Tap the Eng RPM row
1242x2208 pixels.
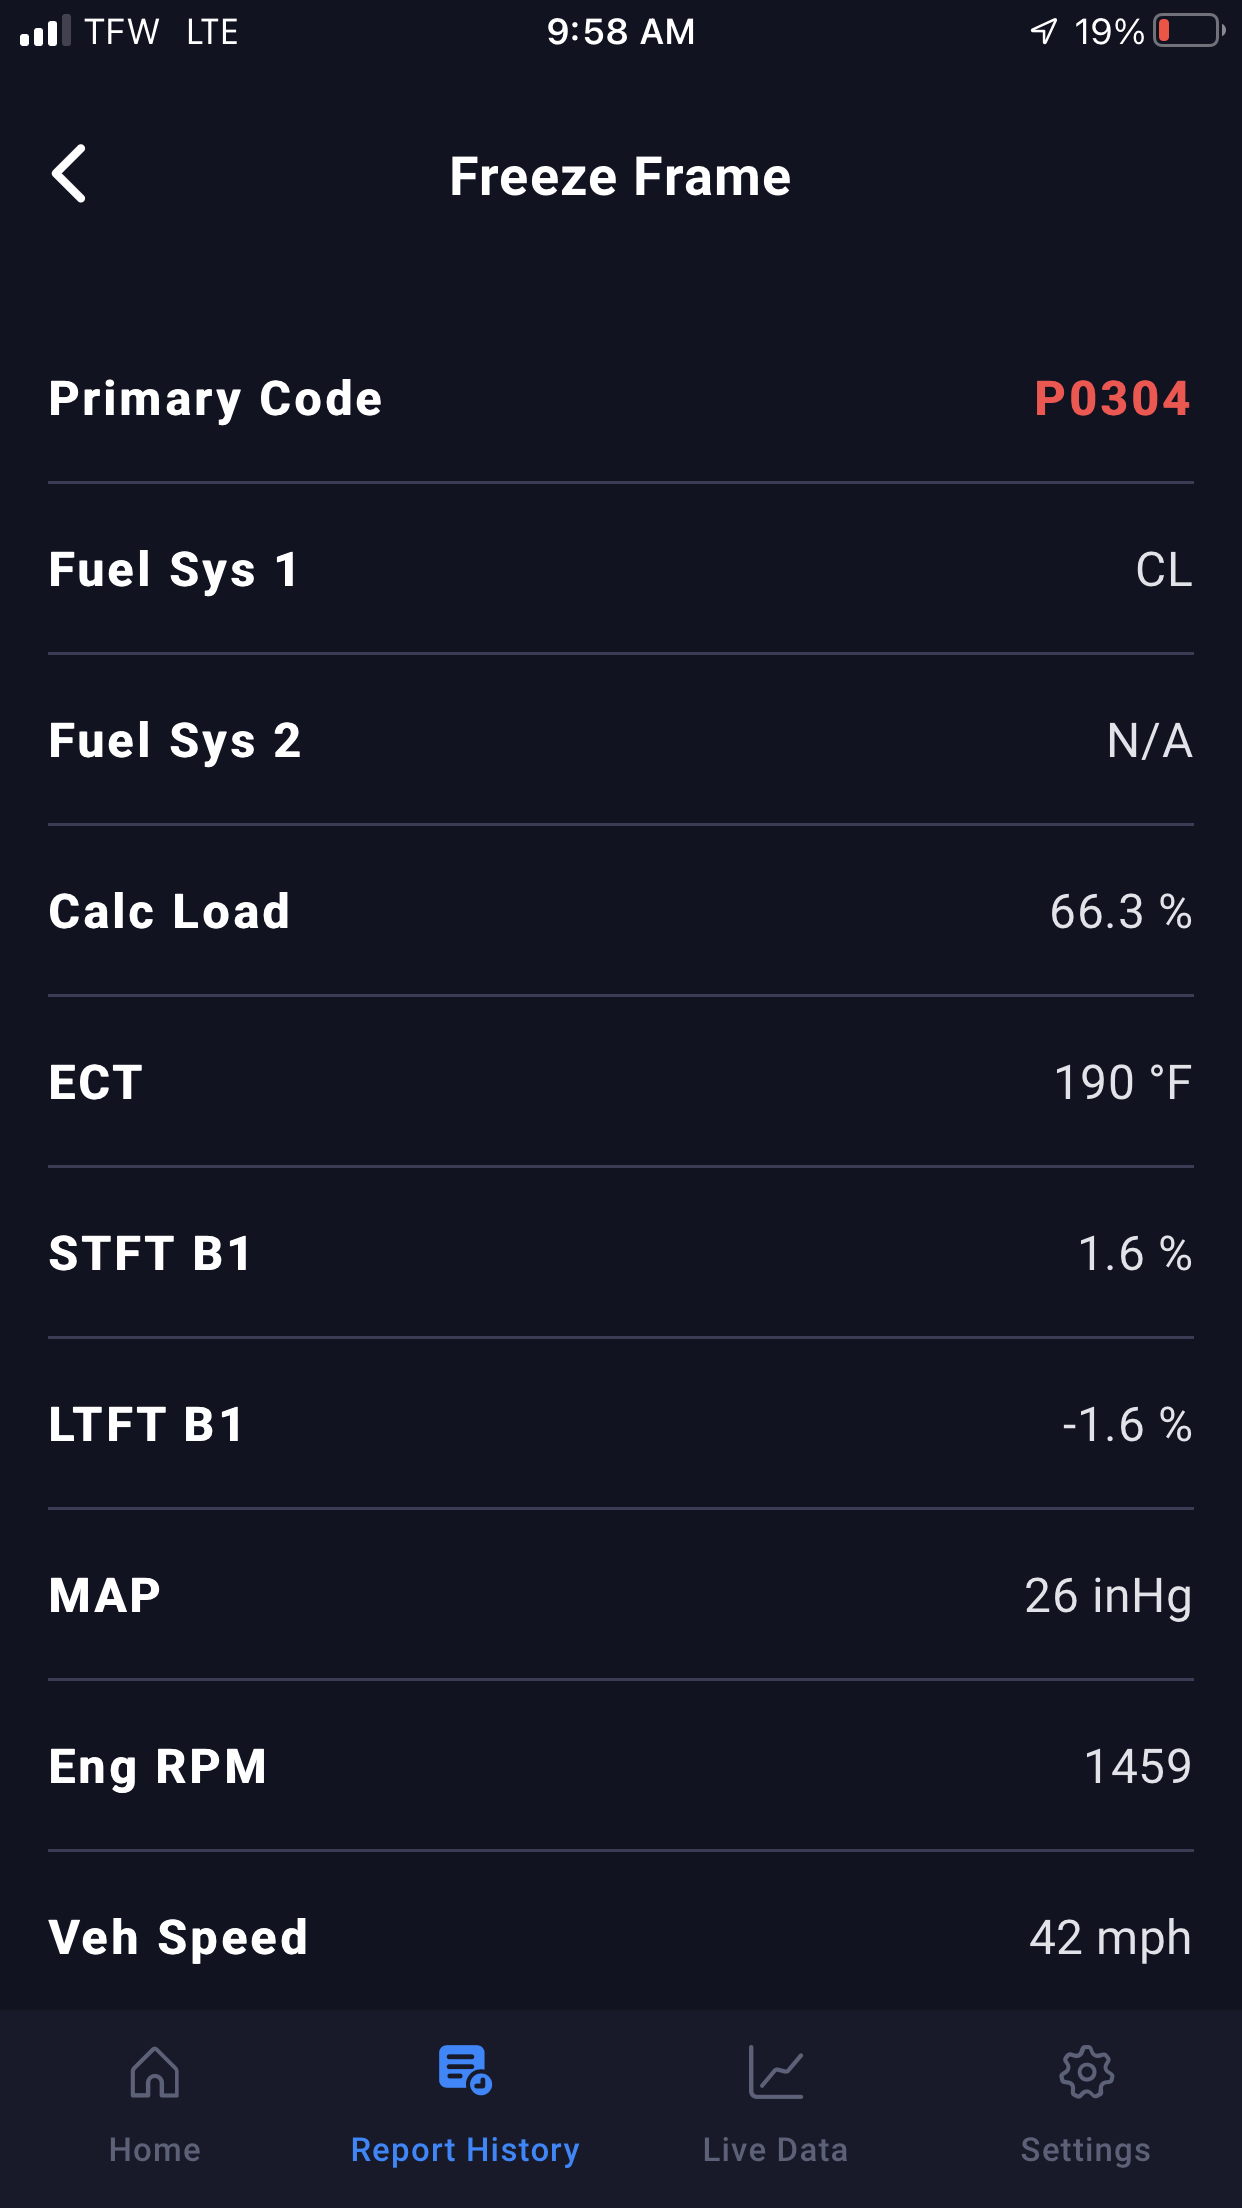coord(620,1767)
